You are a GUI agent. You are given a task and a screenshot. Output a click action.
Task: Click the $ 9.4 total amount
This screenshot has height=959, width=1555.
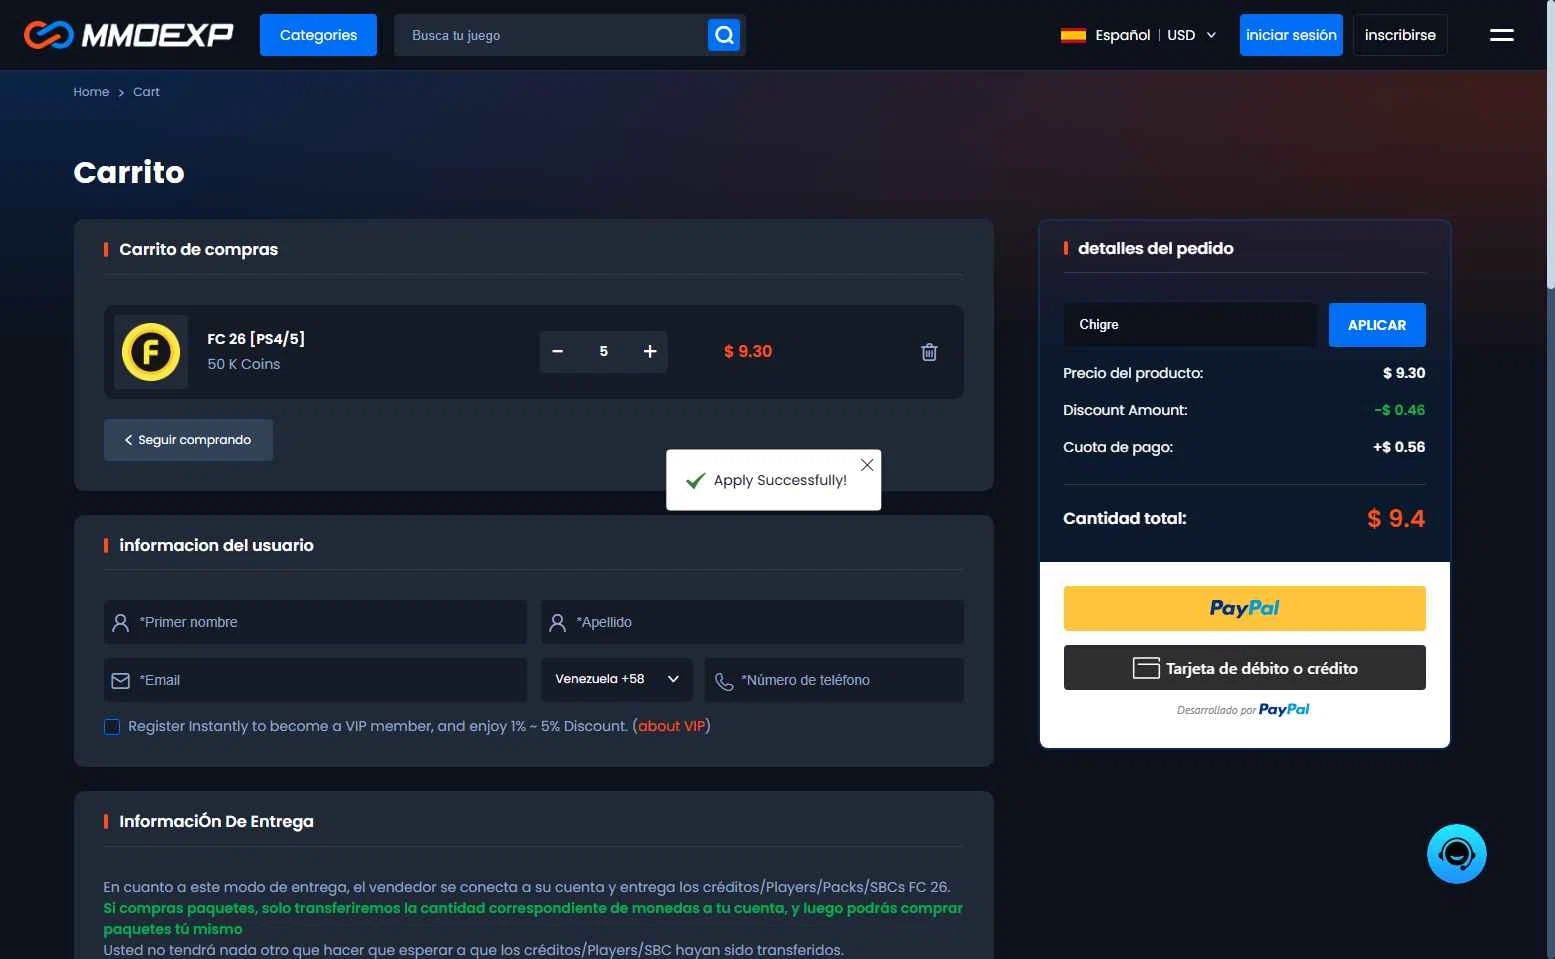click(x=1396, y=518)
